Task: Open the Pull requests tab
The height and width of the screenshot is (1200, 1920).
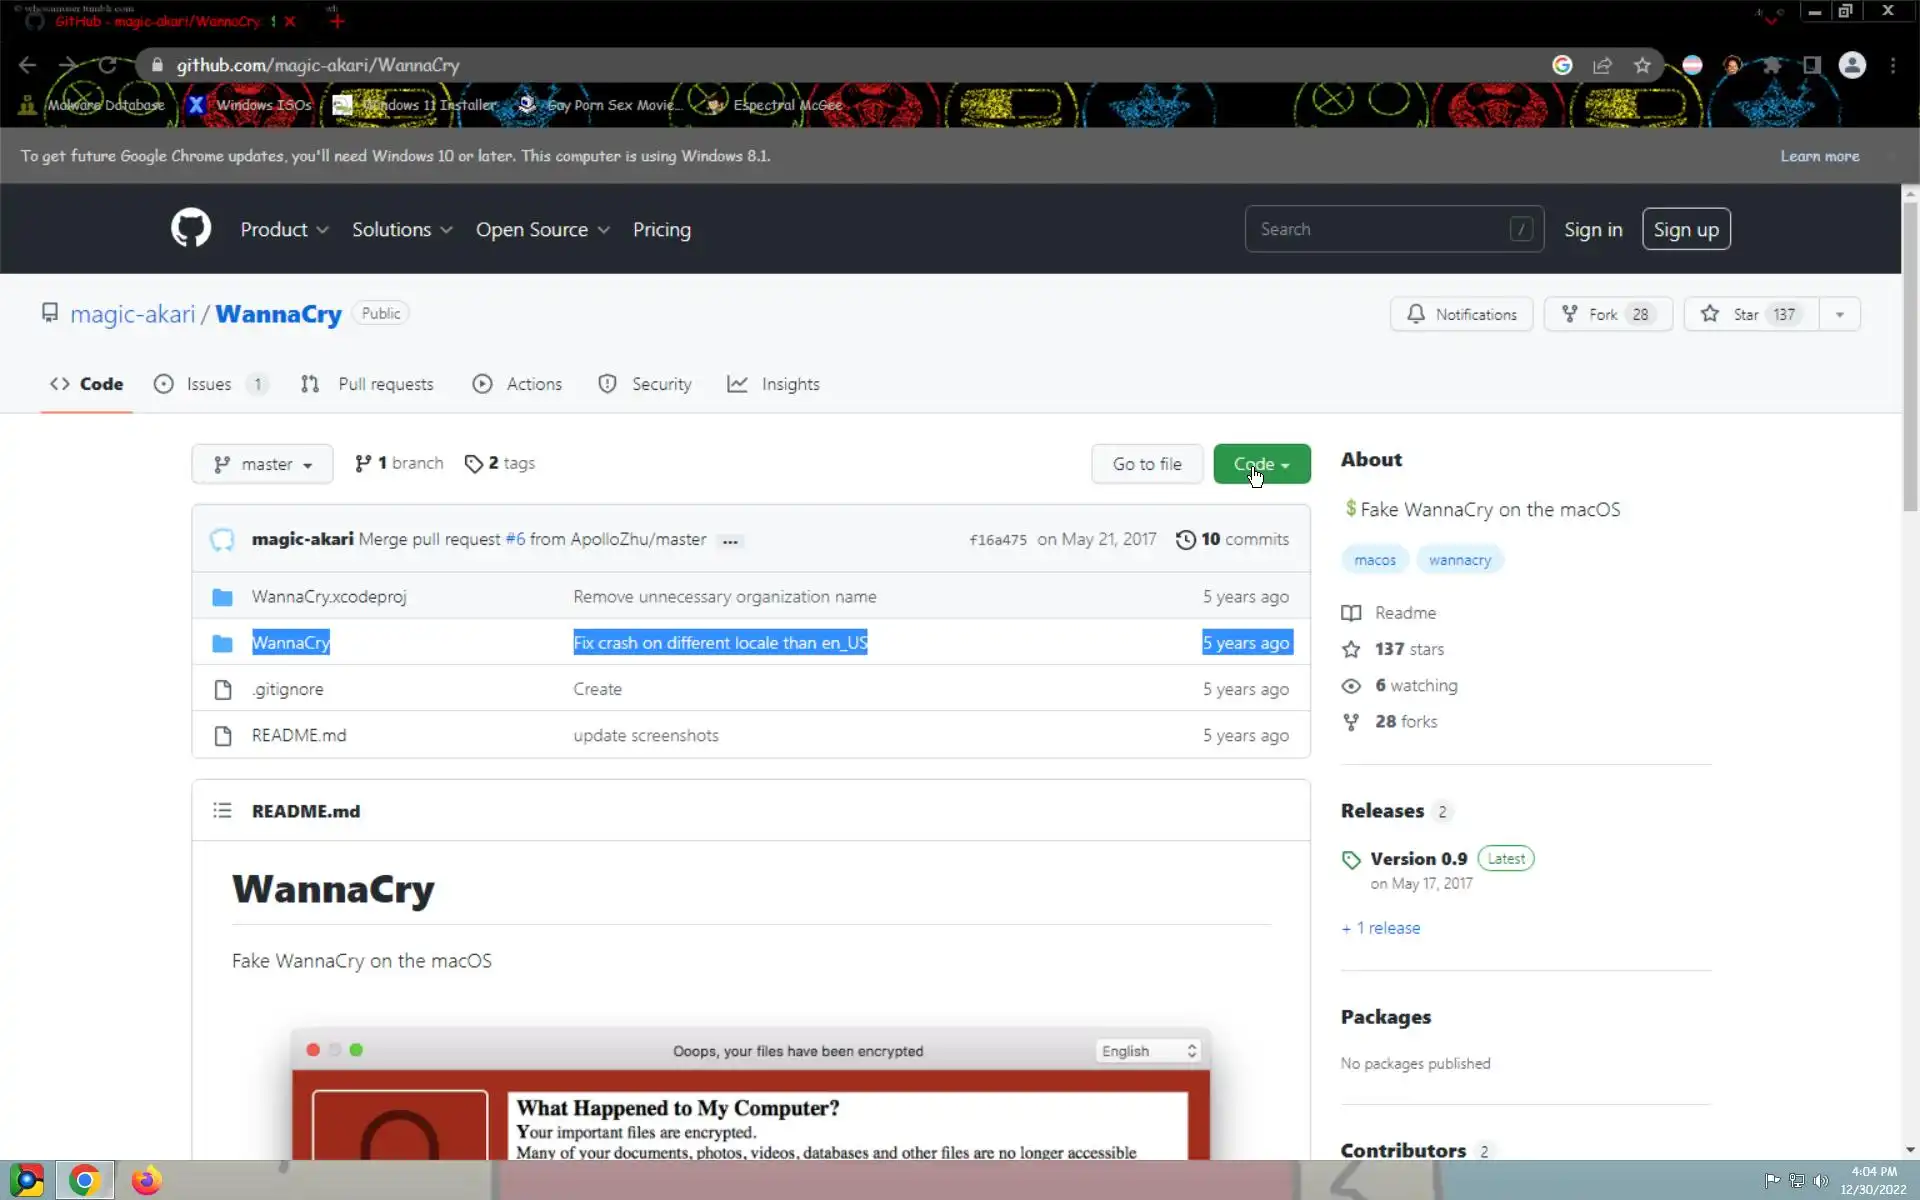Action: tap(385, 384)
